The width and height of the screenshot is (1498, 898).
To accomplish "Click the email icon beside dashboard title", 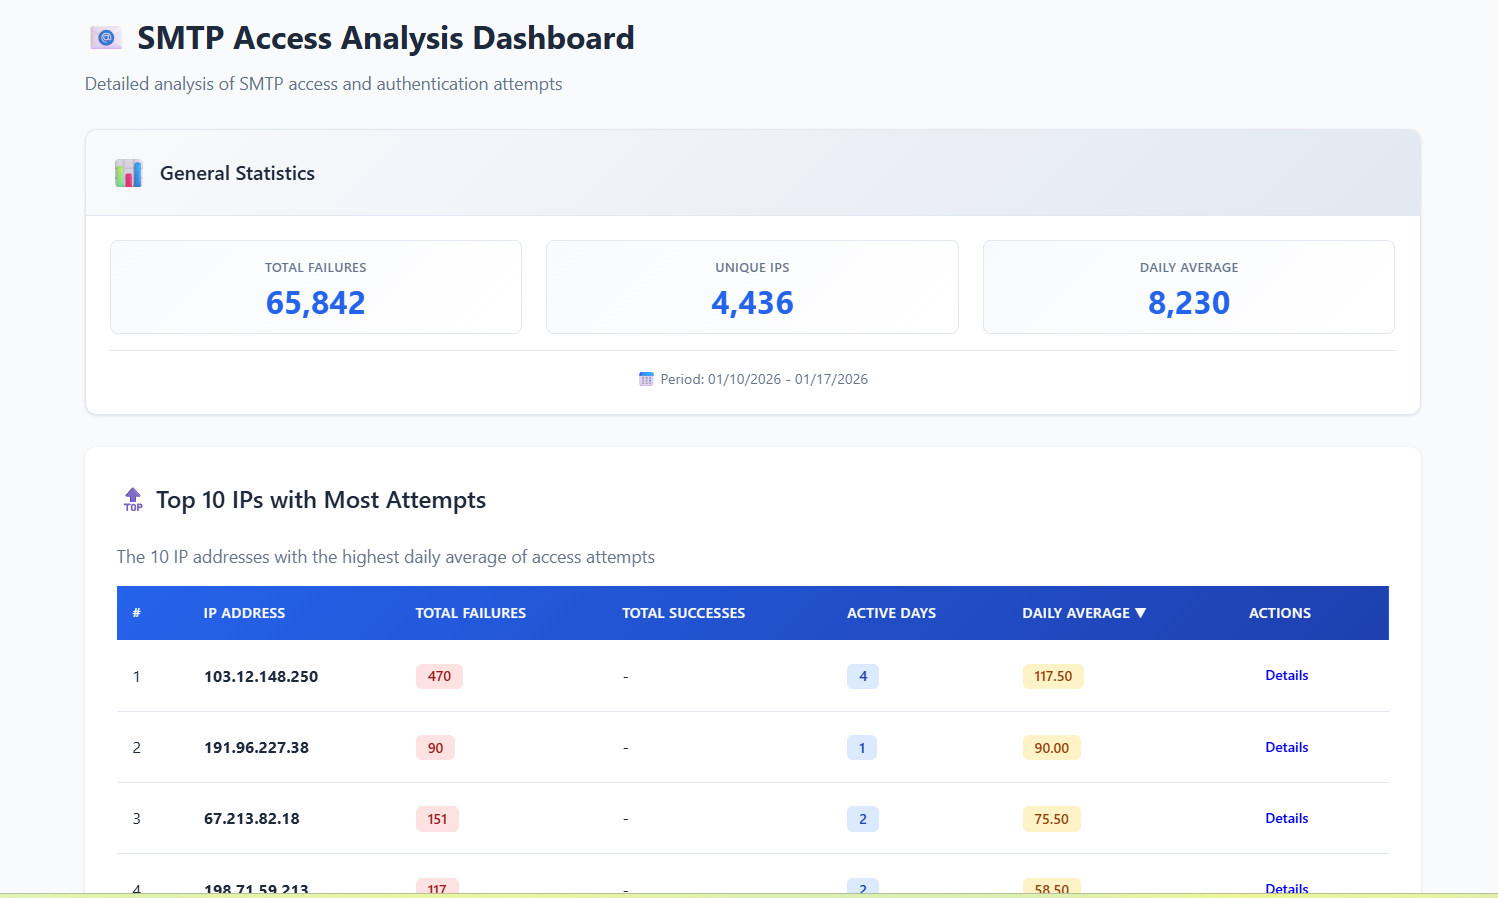I will coord(106,38).
